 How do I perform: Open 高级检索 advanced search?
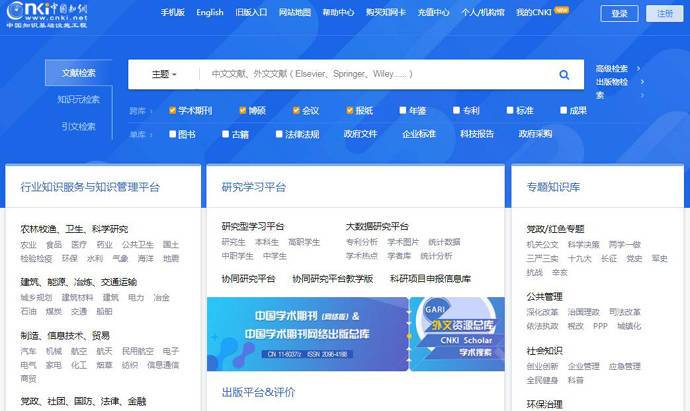[612, 69]
